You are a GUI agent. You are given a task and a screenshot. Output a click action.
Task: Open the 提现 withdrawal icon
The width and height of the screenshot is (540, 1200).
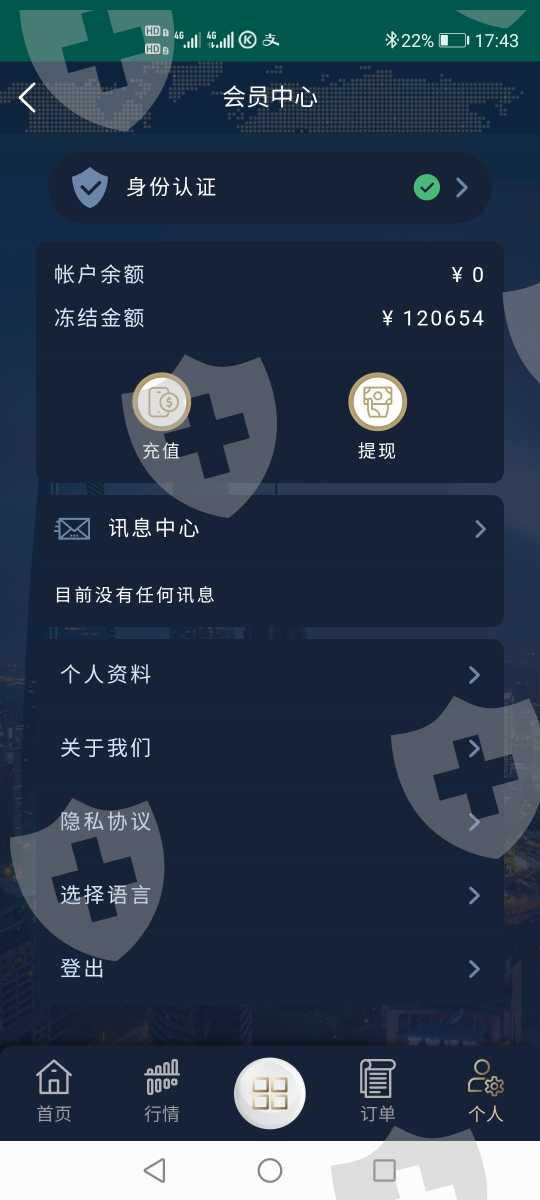click(x=377, y=402)
